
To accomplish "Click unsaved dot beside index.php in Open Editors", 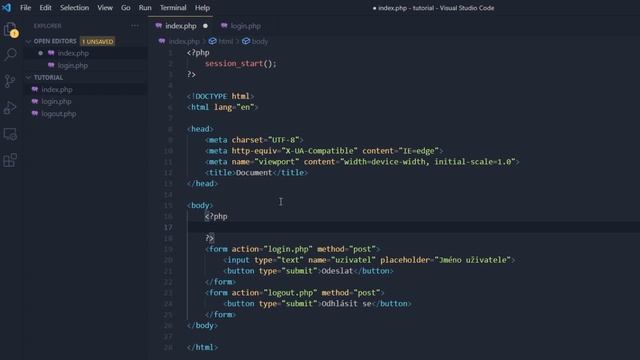I will [x=40, y=53].
